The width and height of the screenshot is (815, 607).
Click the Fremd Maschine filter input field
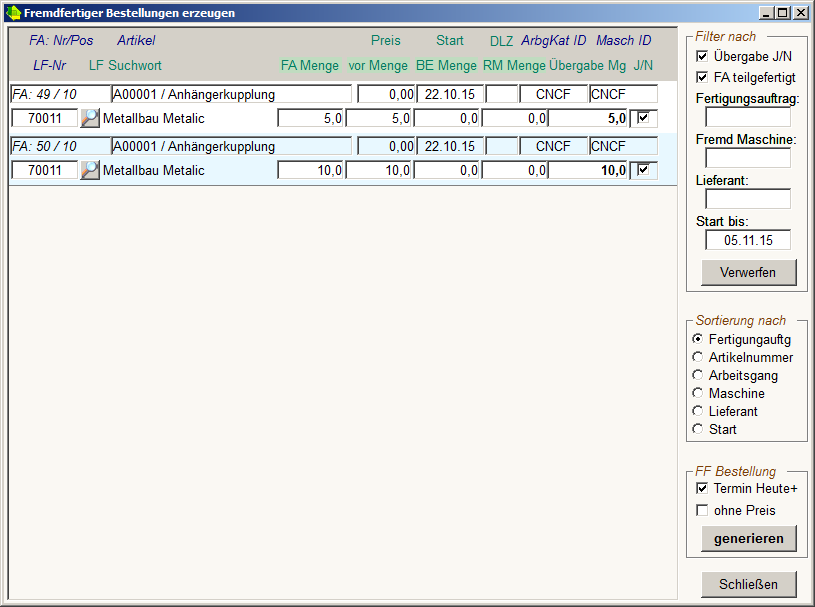coord(748,158)
